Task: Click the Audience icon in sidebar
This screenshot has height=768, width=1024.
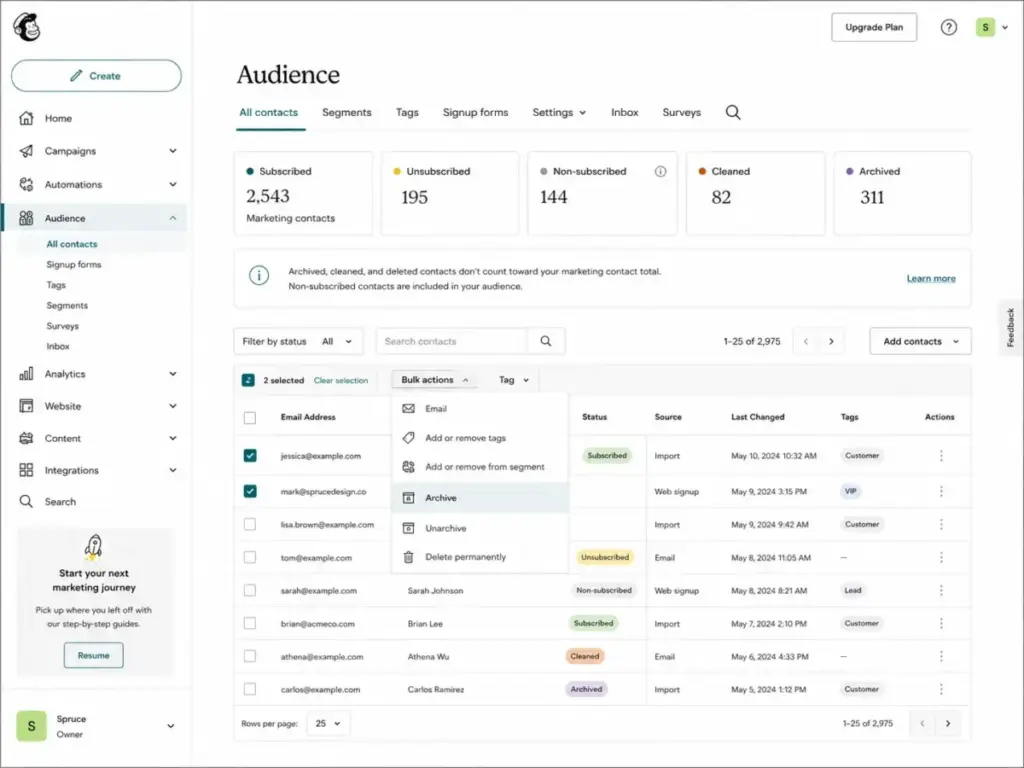Action: [x=26, y=218]
